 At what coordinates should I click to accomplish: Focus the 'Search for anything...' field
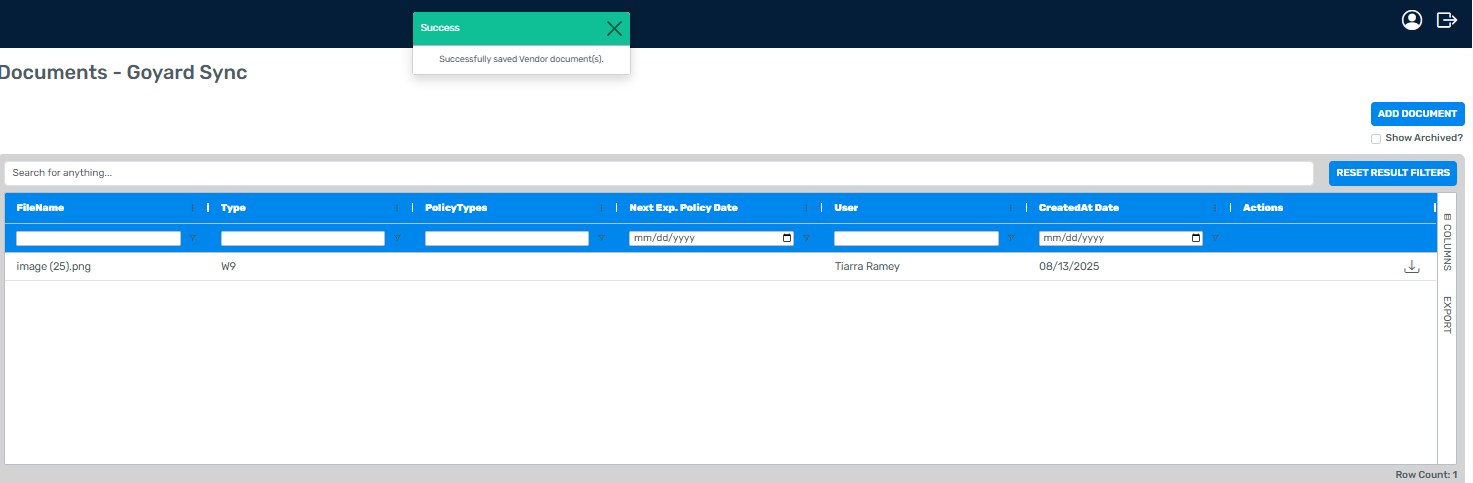659,173
